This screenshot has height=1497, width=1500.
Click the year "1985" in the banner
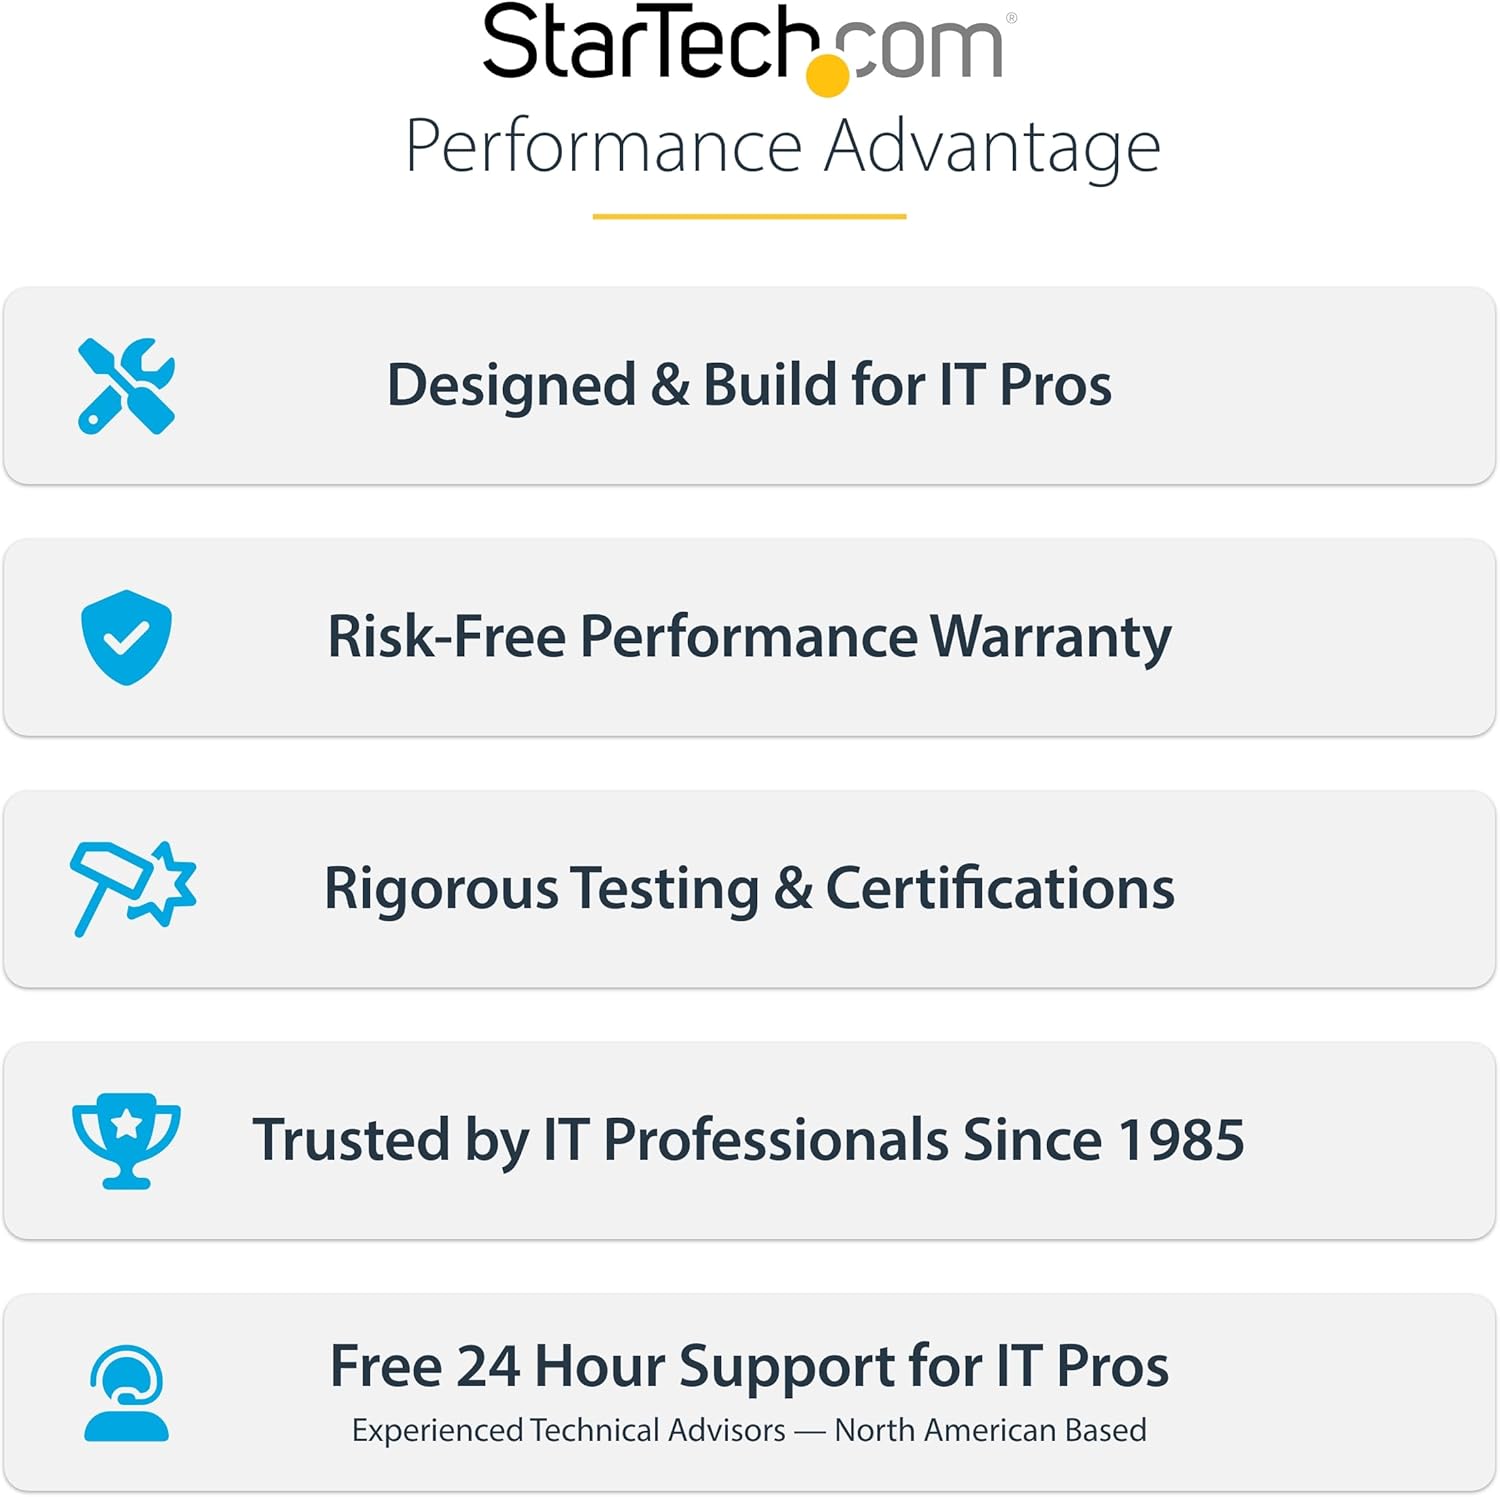tap(1181, 1140)
